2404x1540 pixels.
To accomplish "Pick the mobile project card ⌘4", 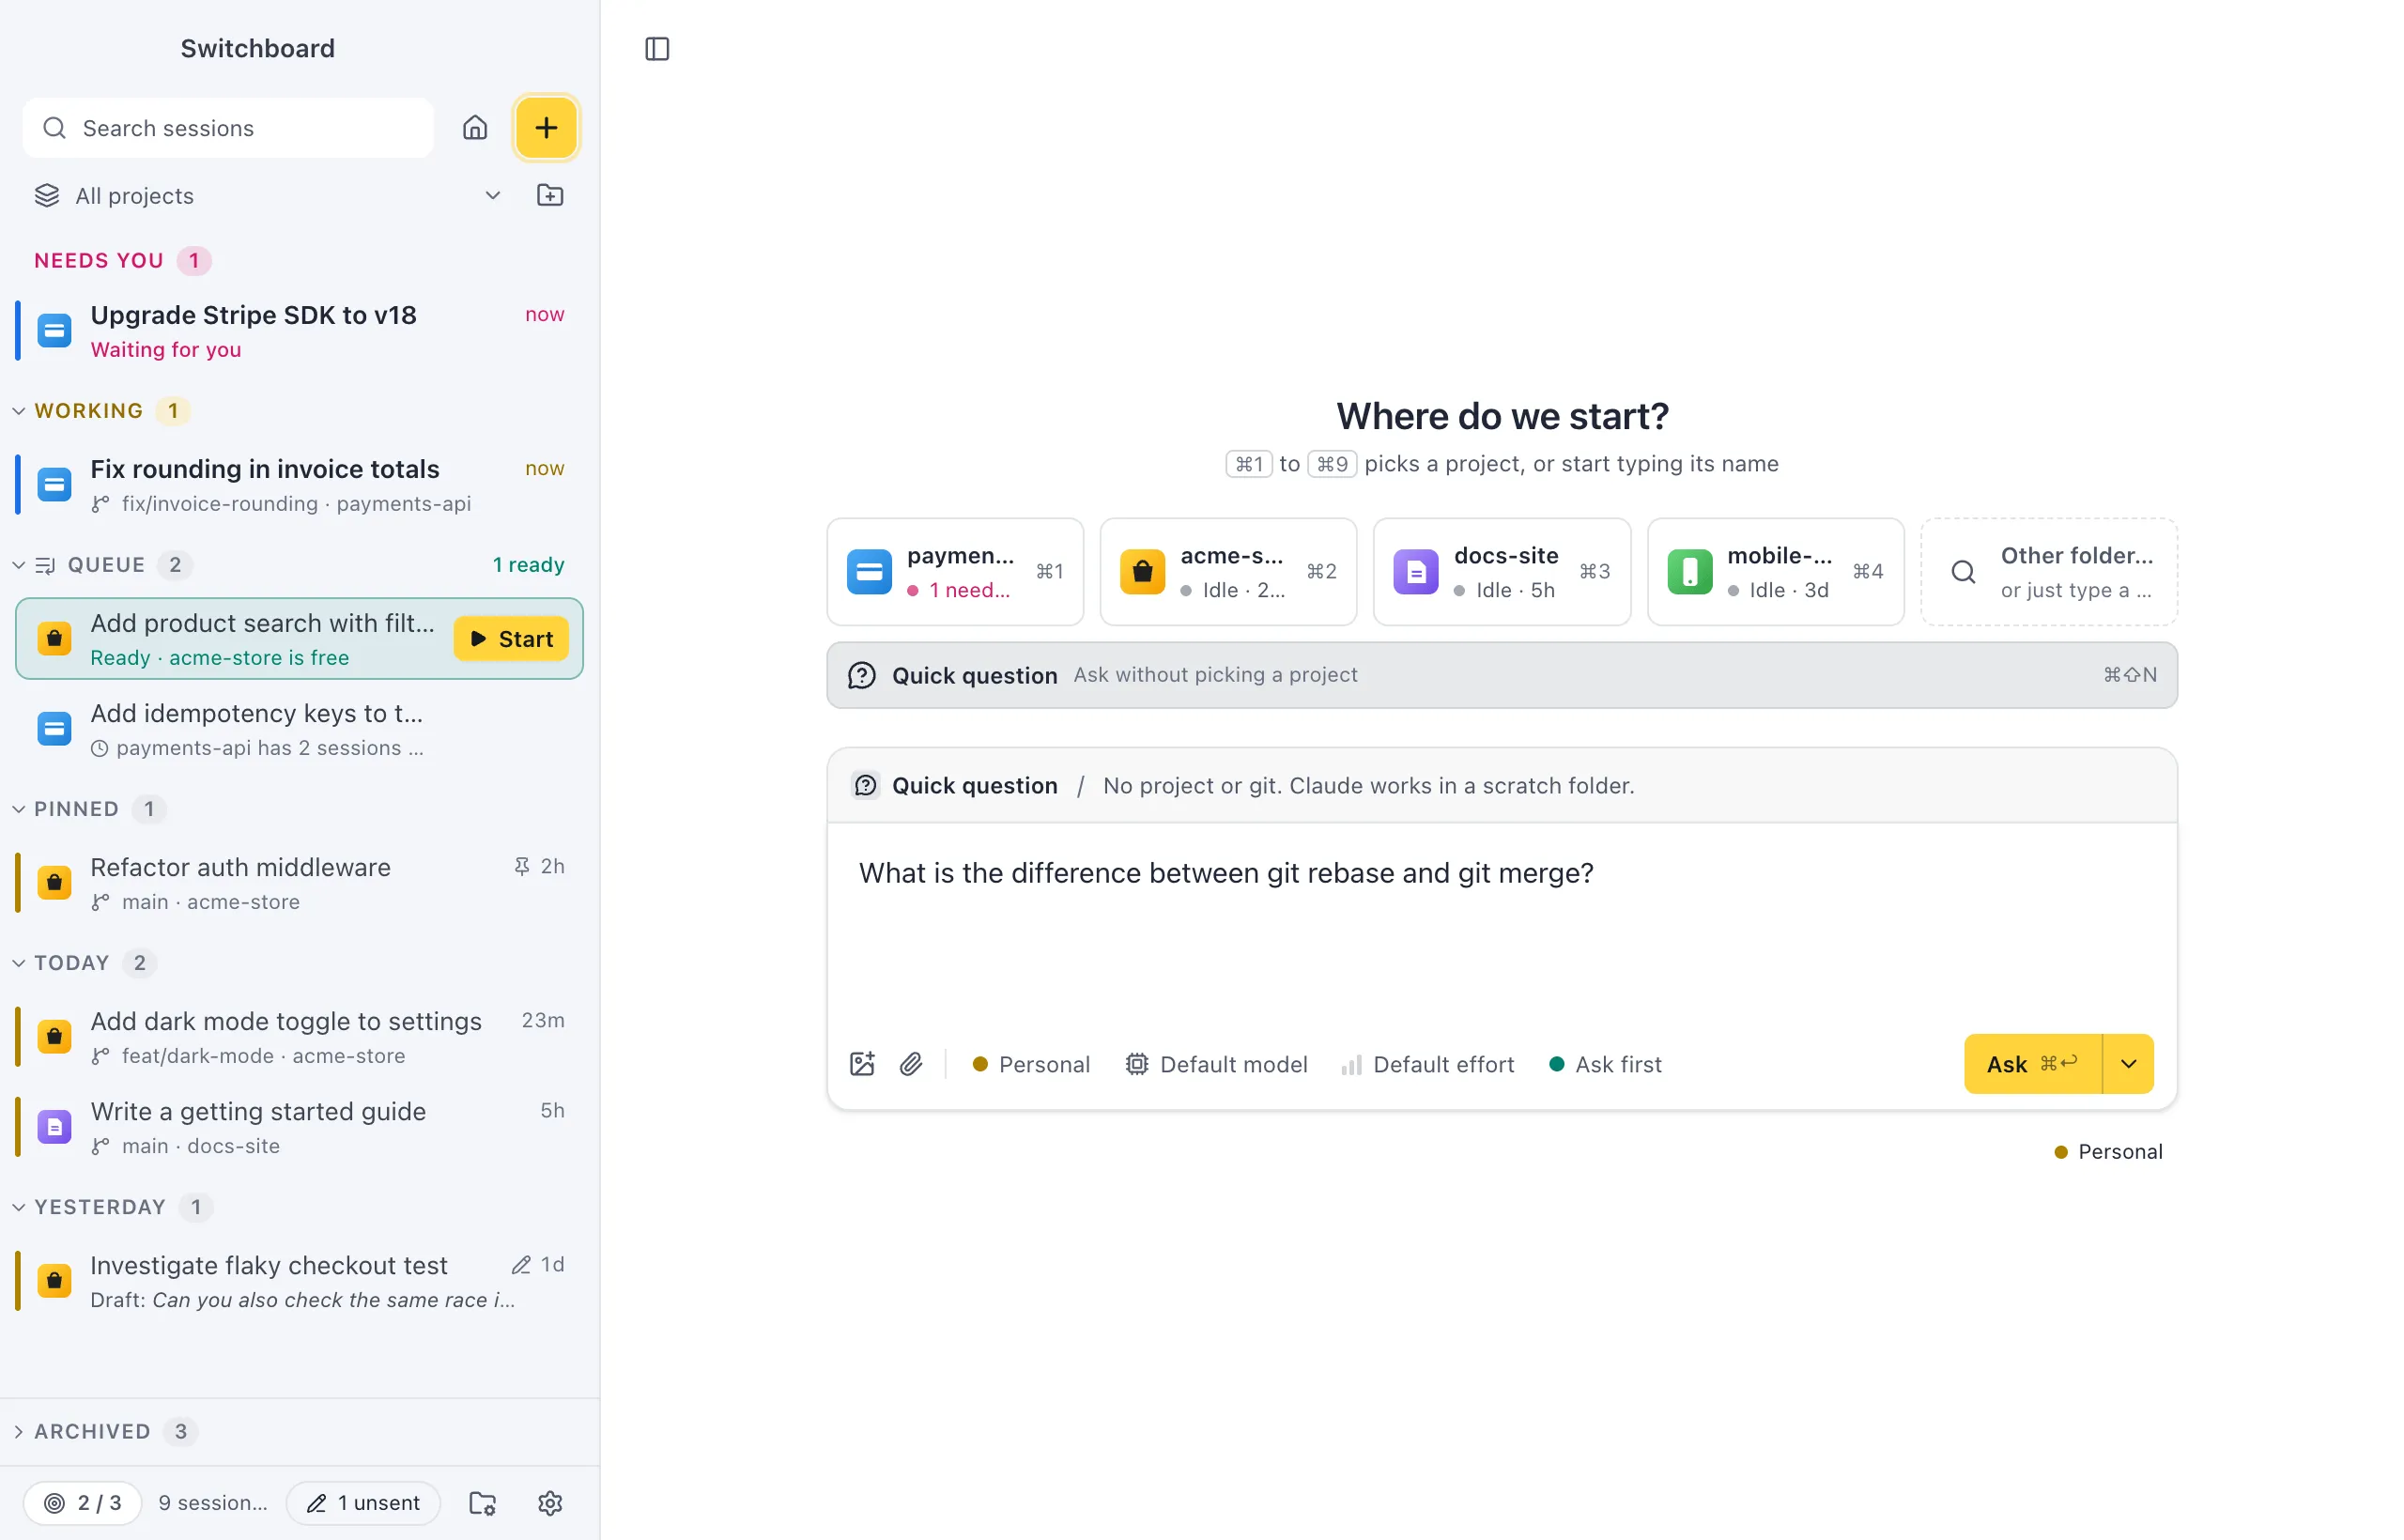I will pyautogui.click(x=1775, y=572).
